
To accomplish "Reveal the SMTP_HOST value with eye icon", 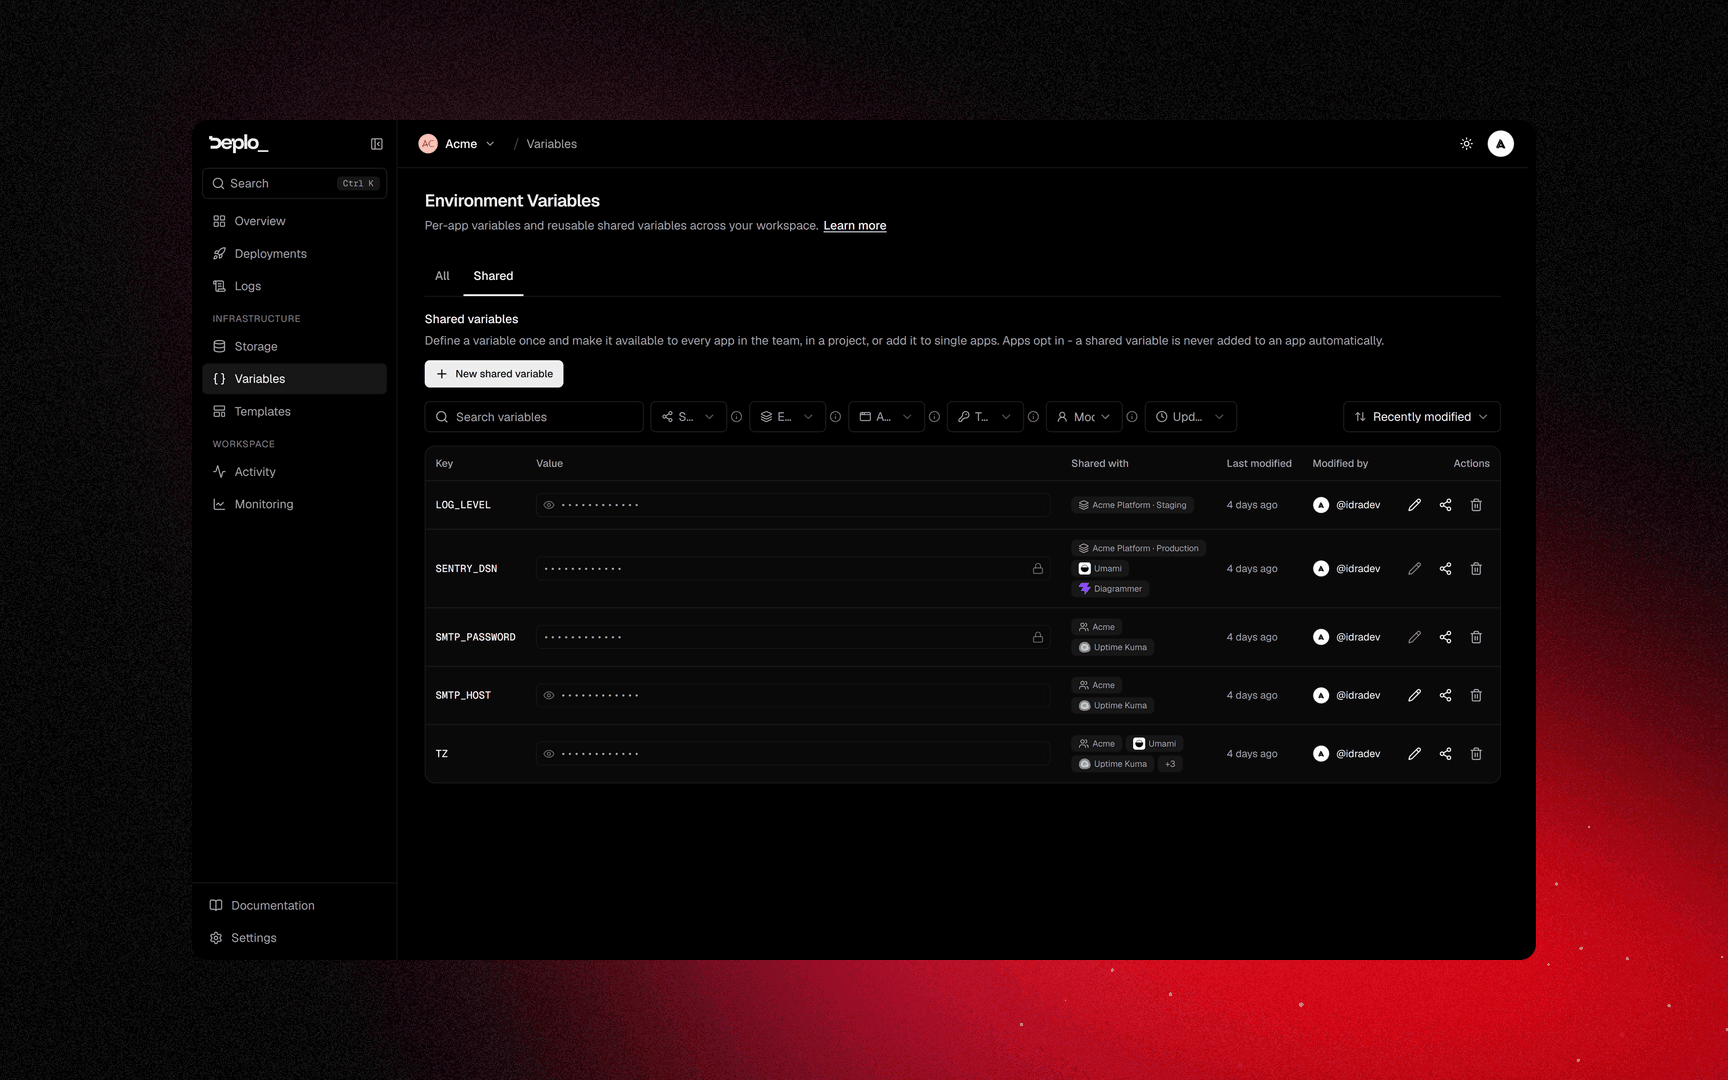I will (x=549, y=695).
